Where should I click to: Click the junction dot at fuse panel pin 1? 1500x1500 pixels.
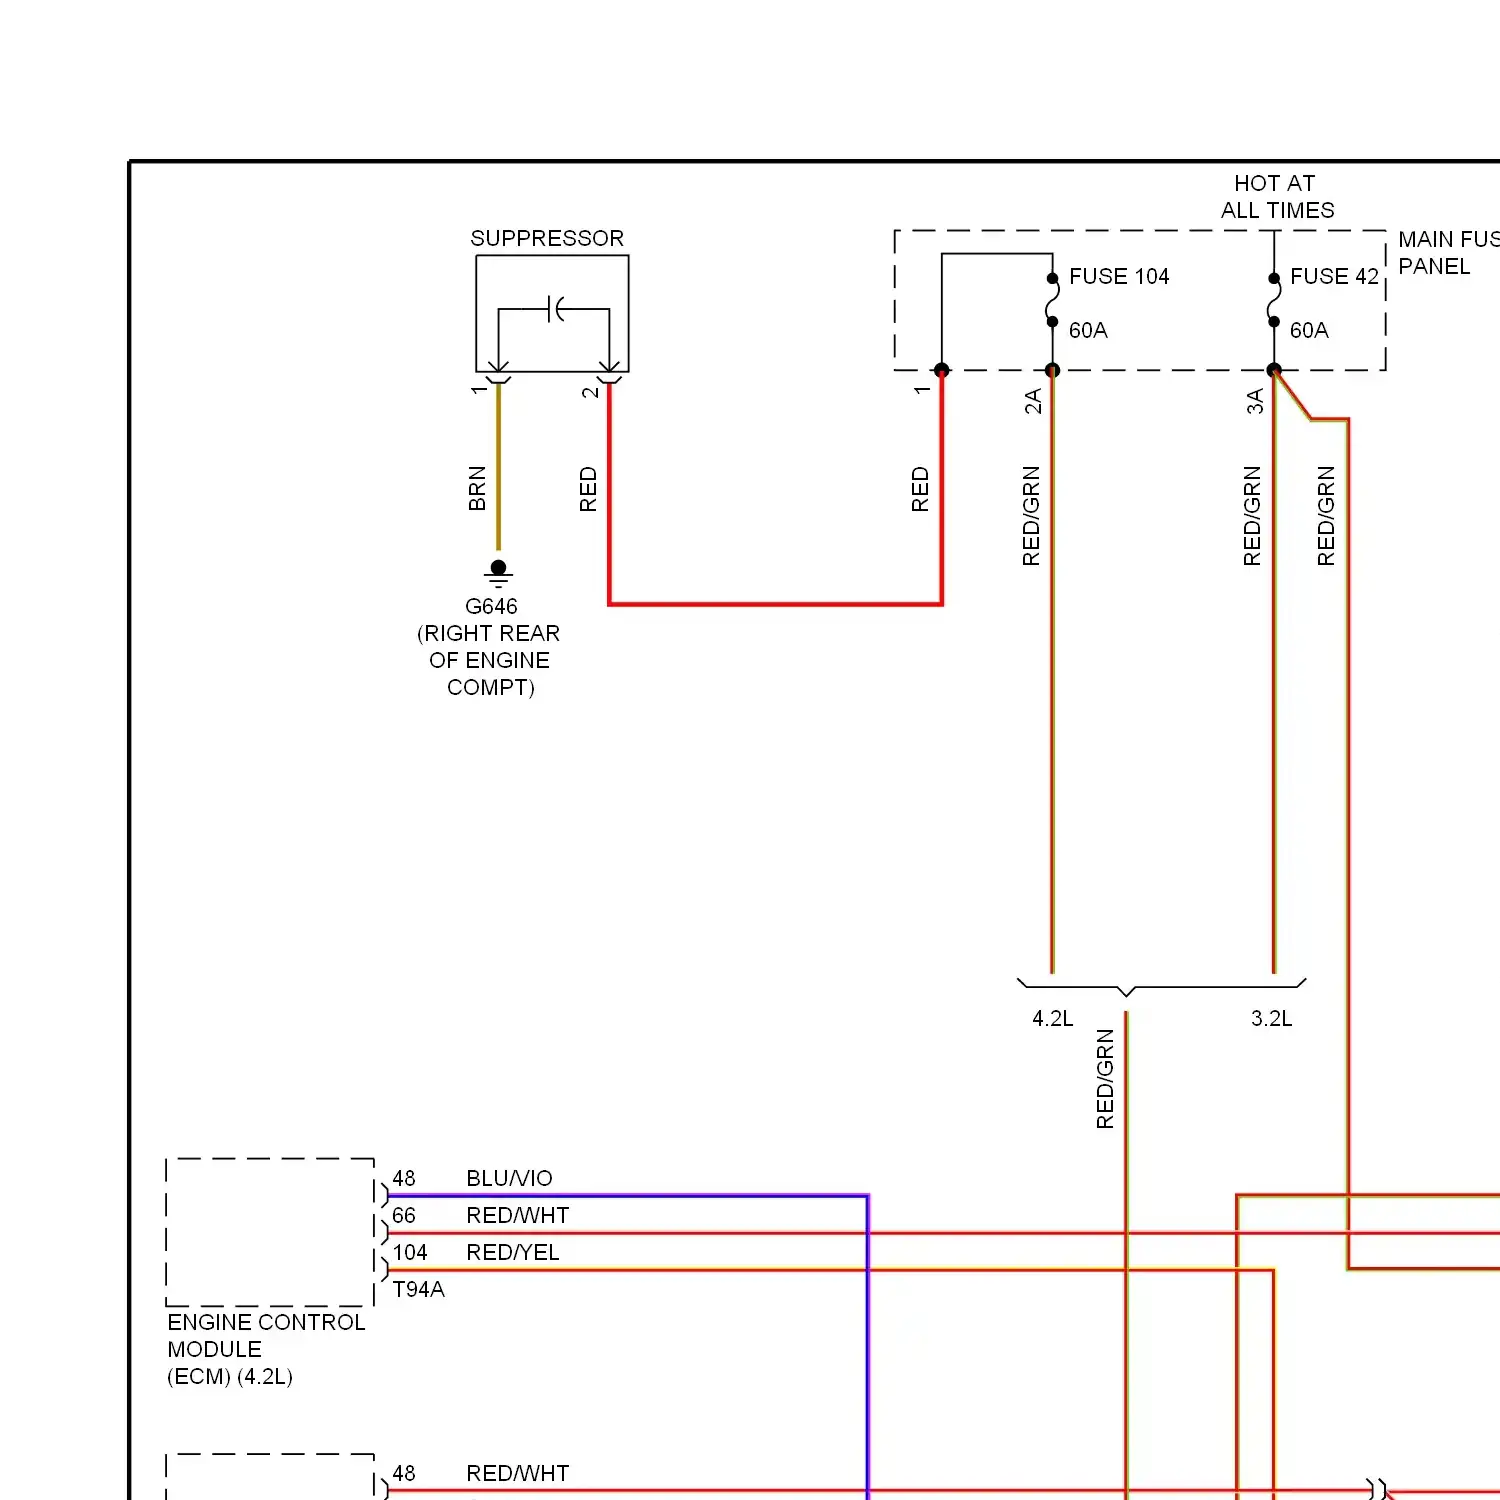click(x=941, y=370)
